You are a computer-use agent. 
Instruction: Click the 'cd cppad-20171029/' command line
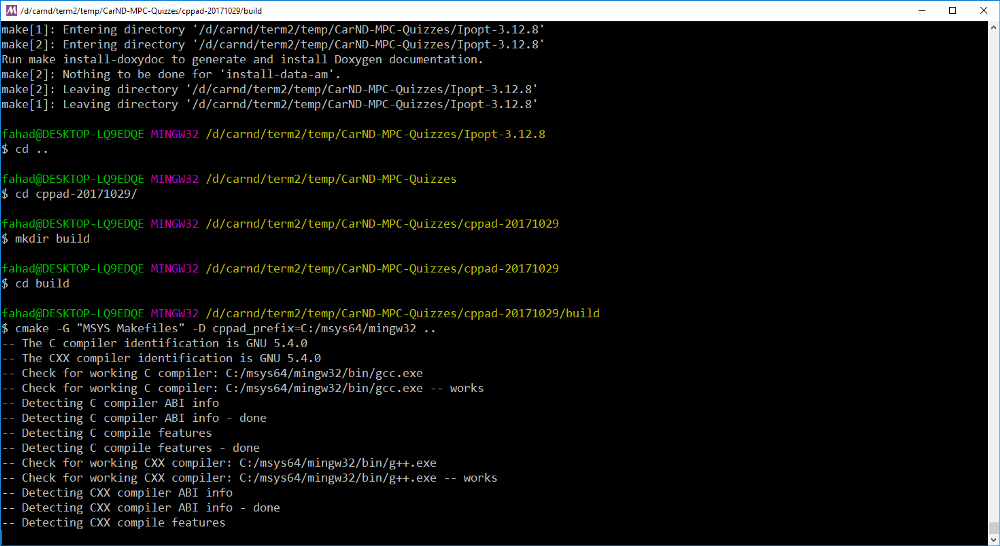(70, 194)
